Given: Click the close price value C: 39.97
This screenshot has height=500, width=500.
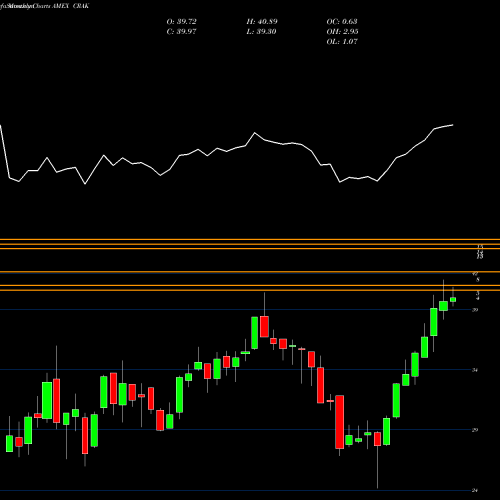Looking at the screenshot, I should [181, 32].
